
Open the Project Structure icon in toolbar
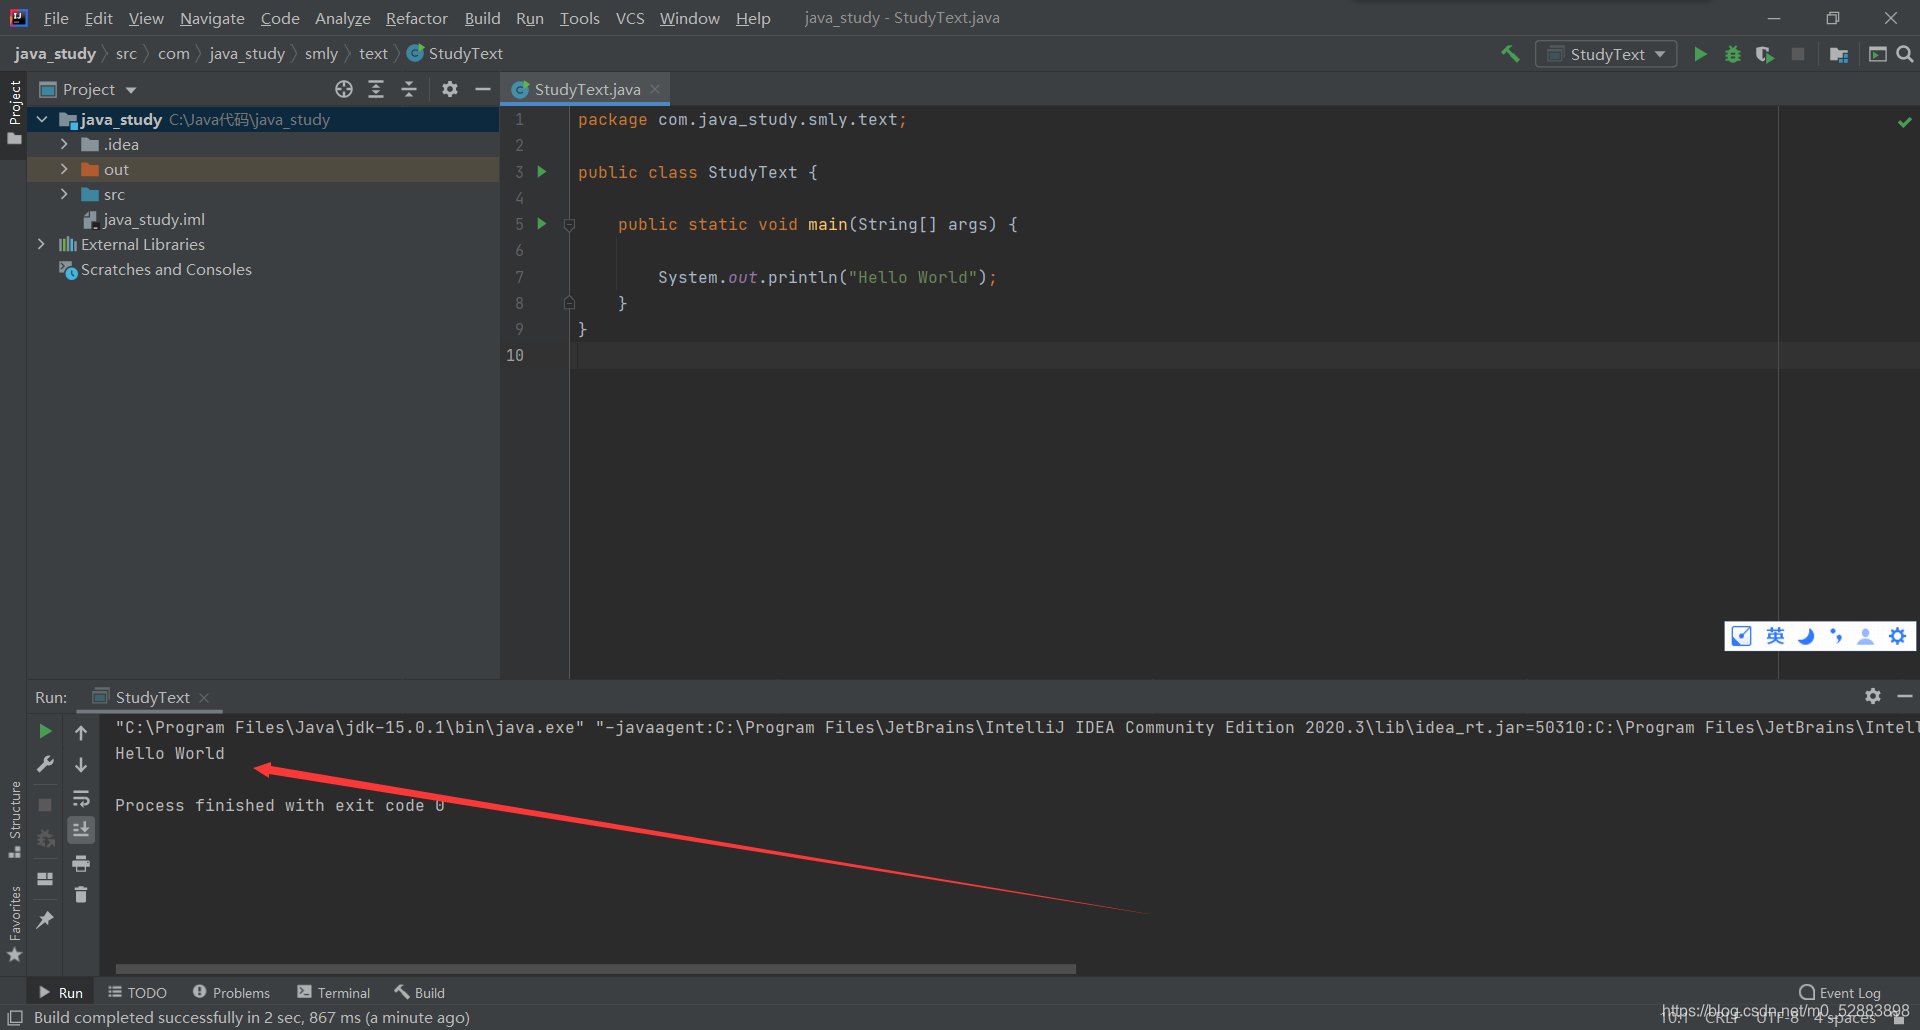tap(1838, 54)
